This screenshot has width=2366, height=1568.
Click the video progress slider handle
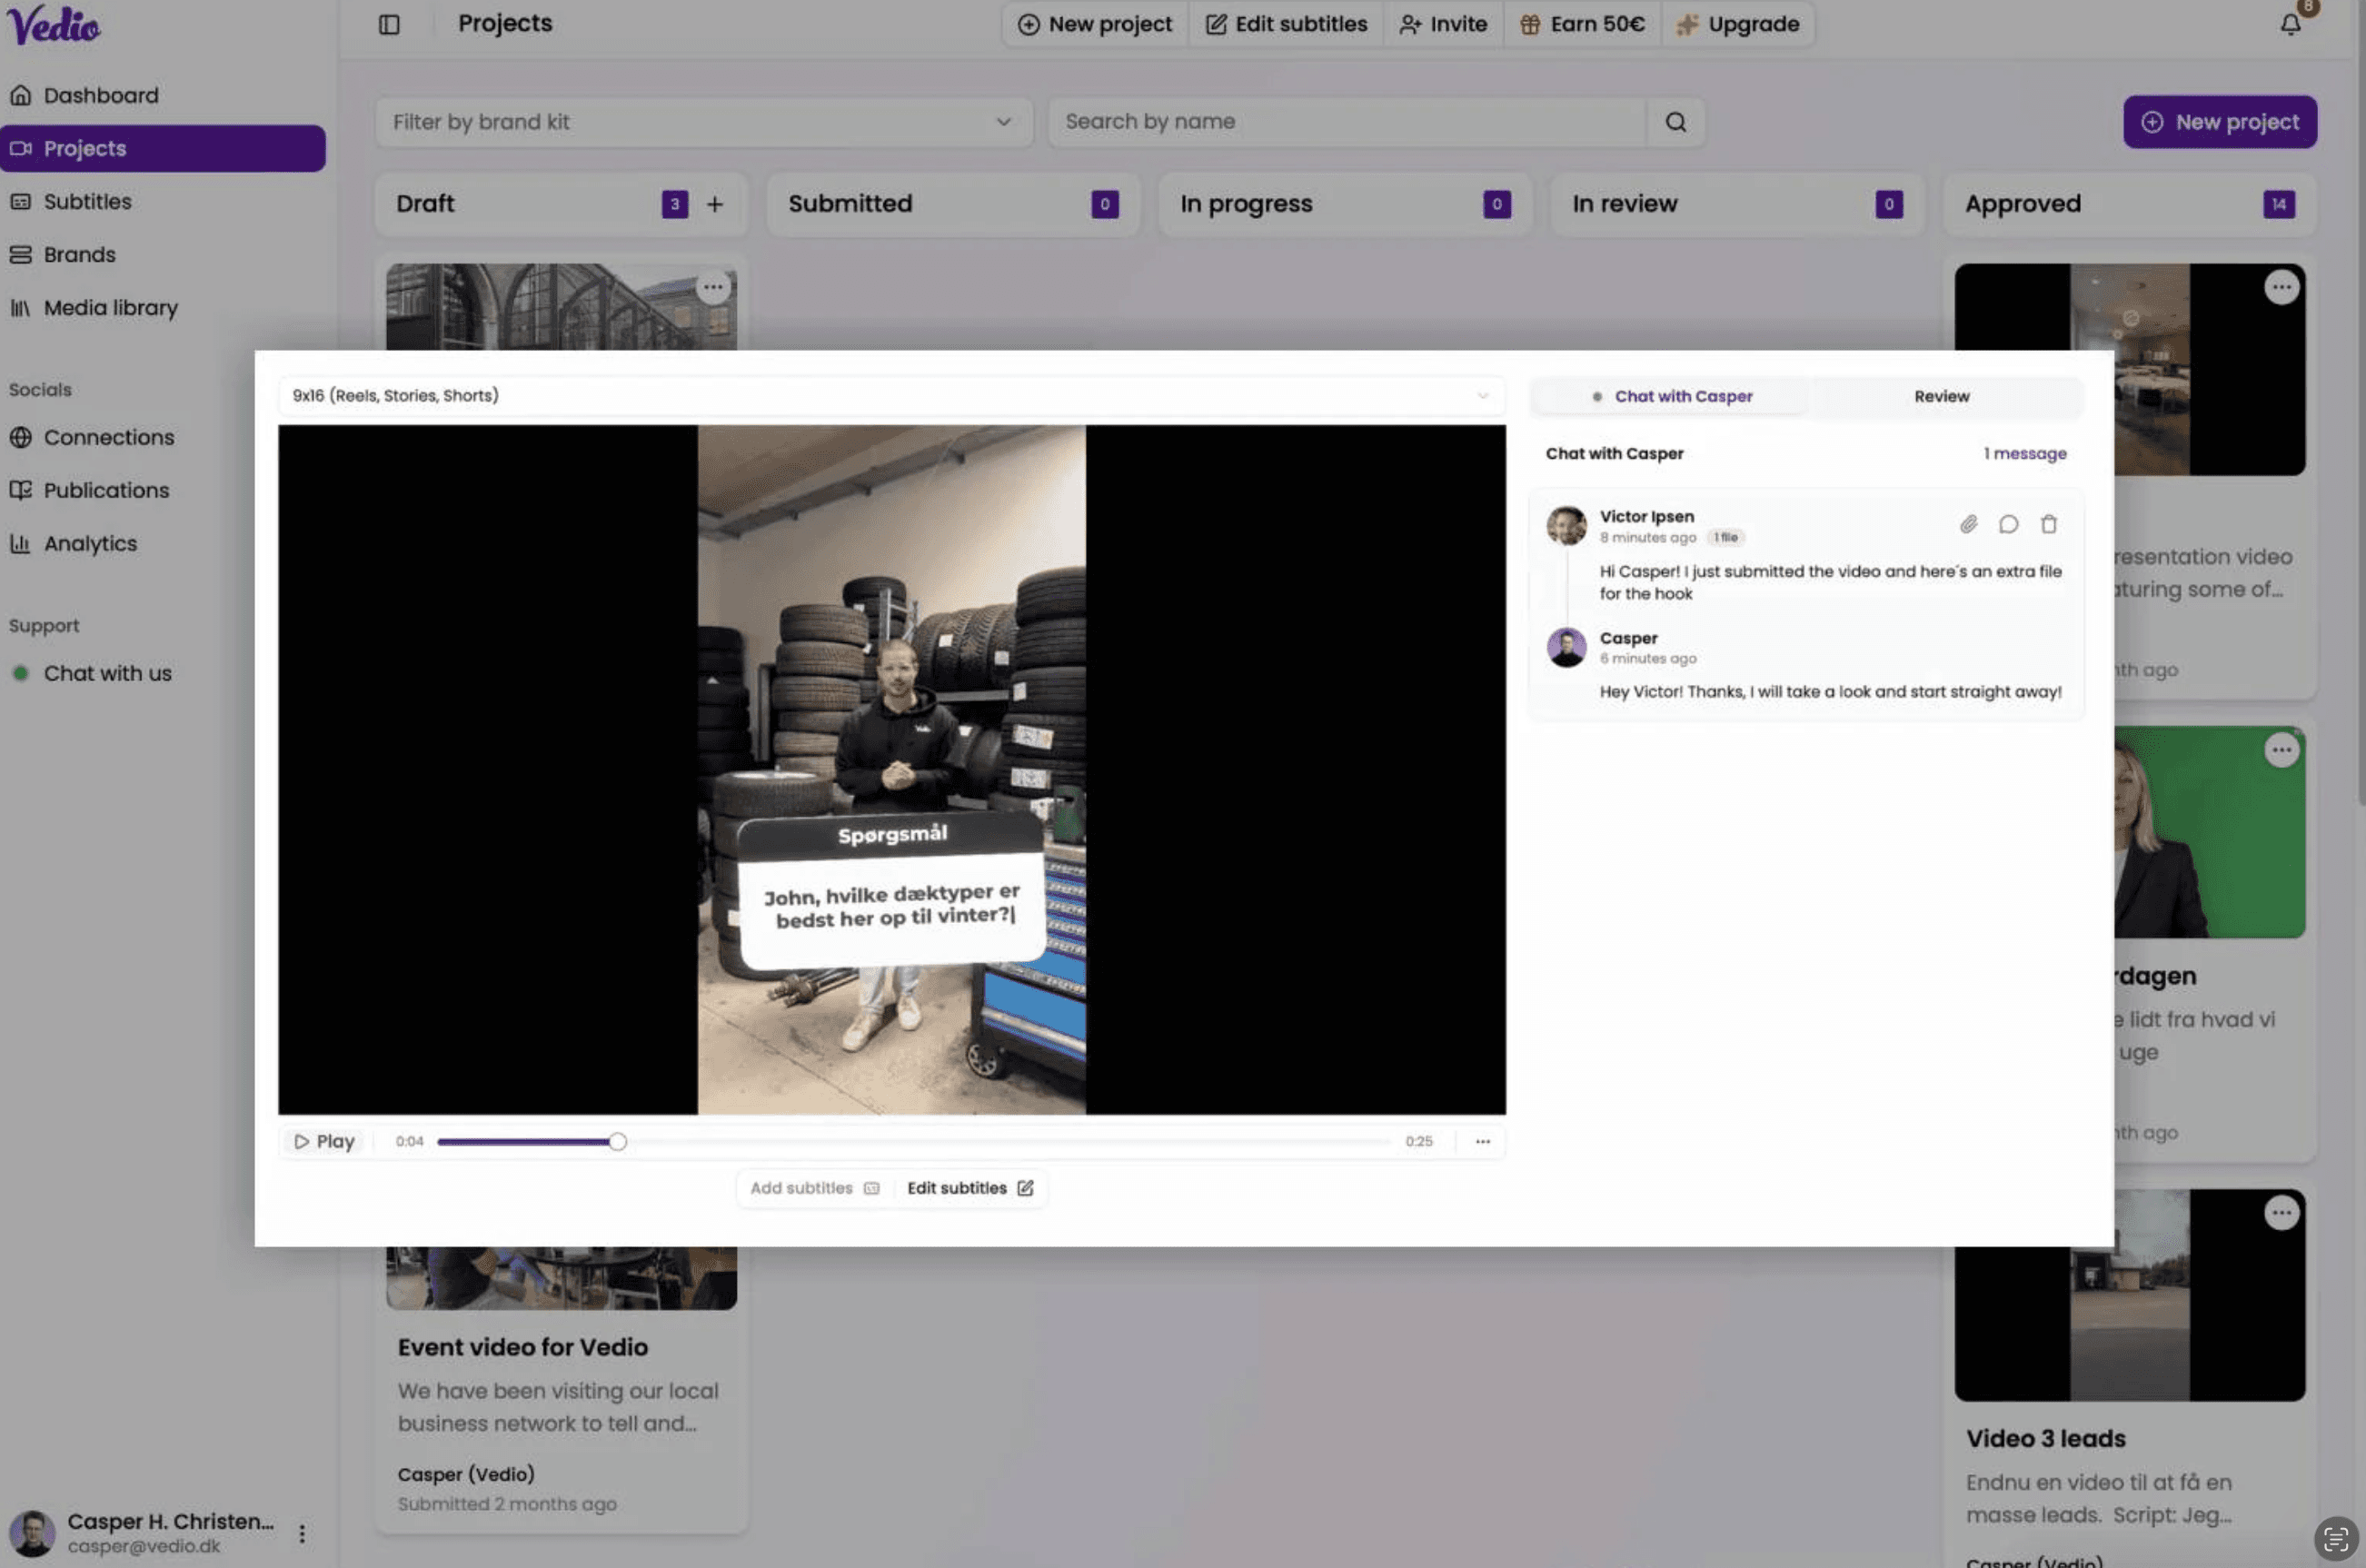coord(617,1141)
